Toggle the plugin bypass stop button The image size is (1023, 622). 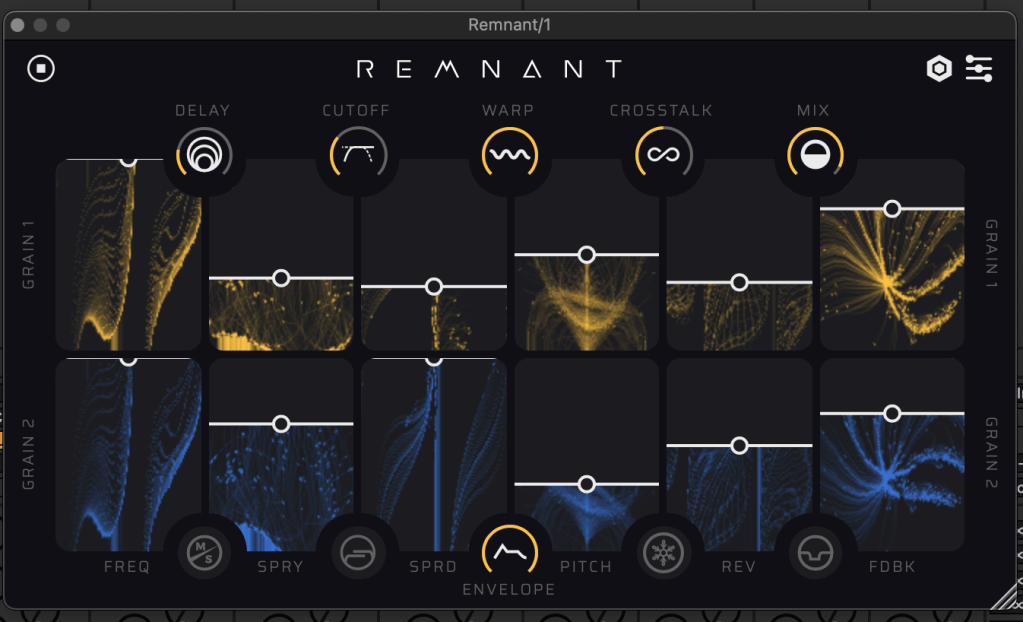coord(41,68)
